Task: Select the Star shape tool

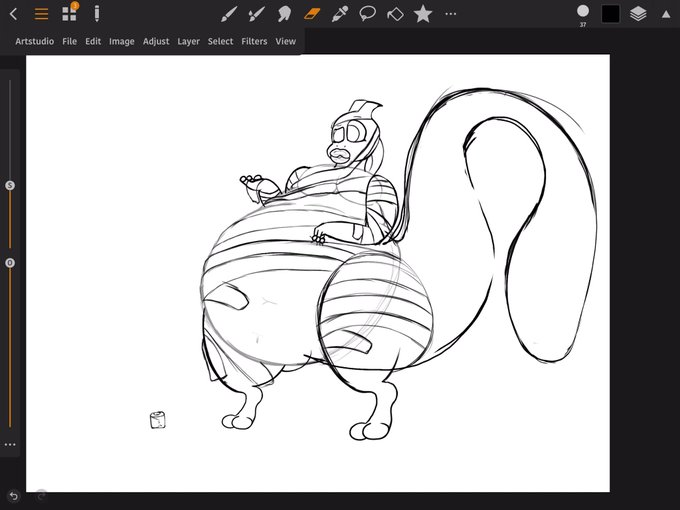Action: (x=423, y=14)
